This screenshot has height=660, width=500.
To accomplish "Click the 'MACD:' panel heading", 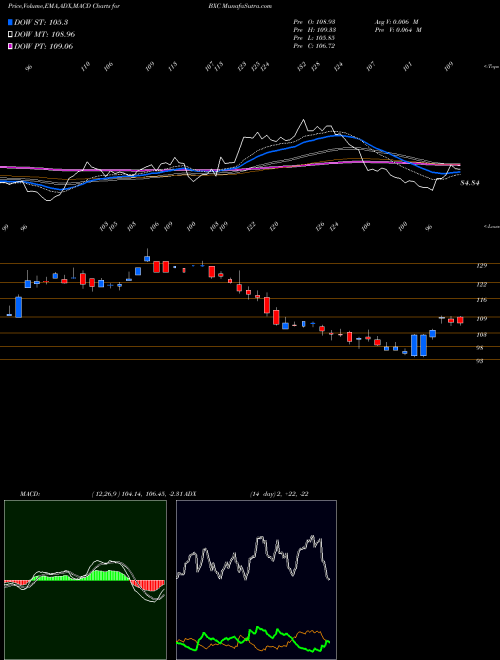I will (29, 494).
